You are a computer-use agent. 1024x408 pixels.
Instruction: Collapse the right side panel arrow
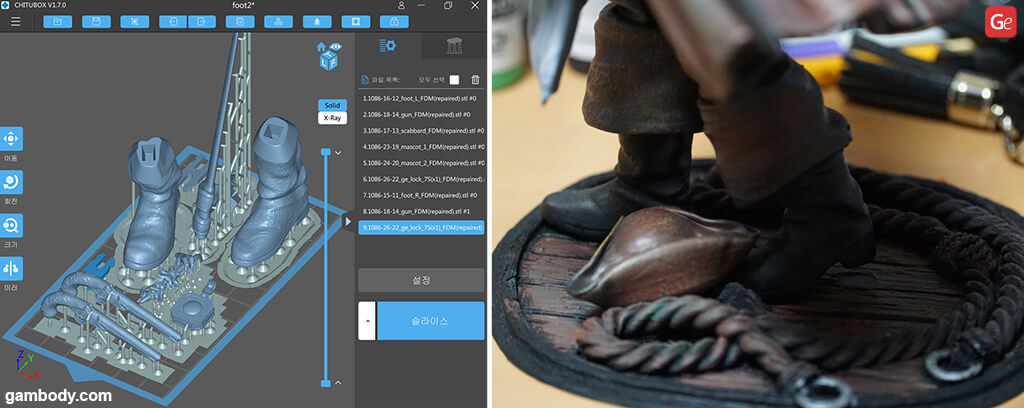[347, 221]
